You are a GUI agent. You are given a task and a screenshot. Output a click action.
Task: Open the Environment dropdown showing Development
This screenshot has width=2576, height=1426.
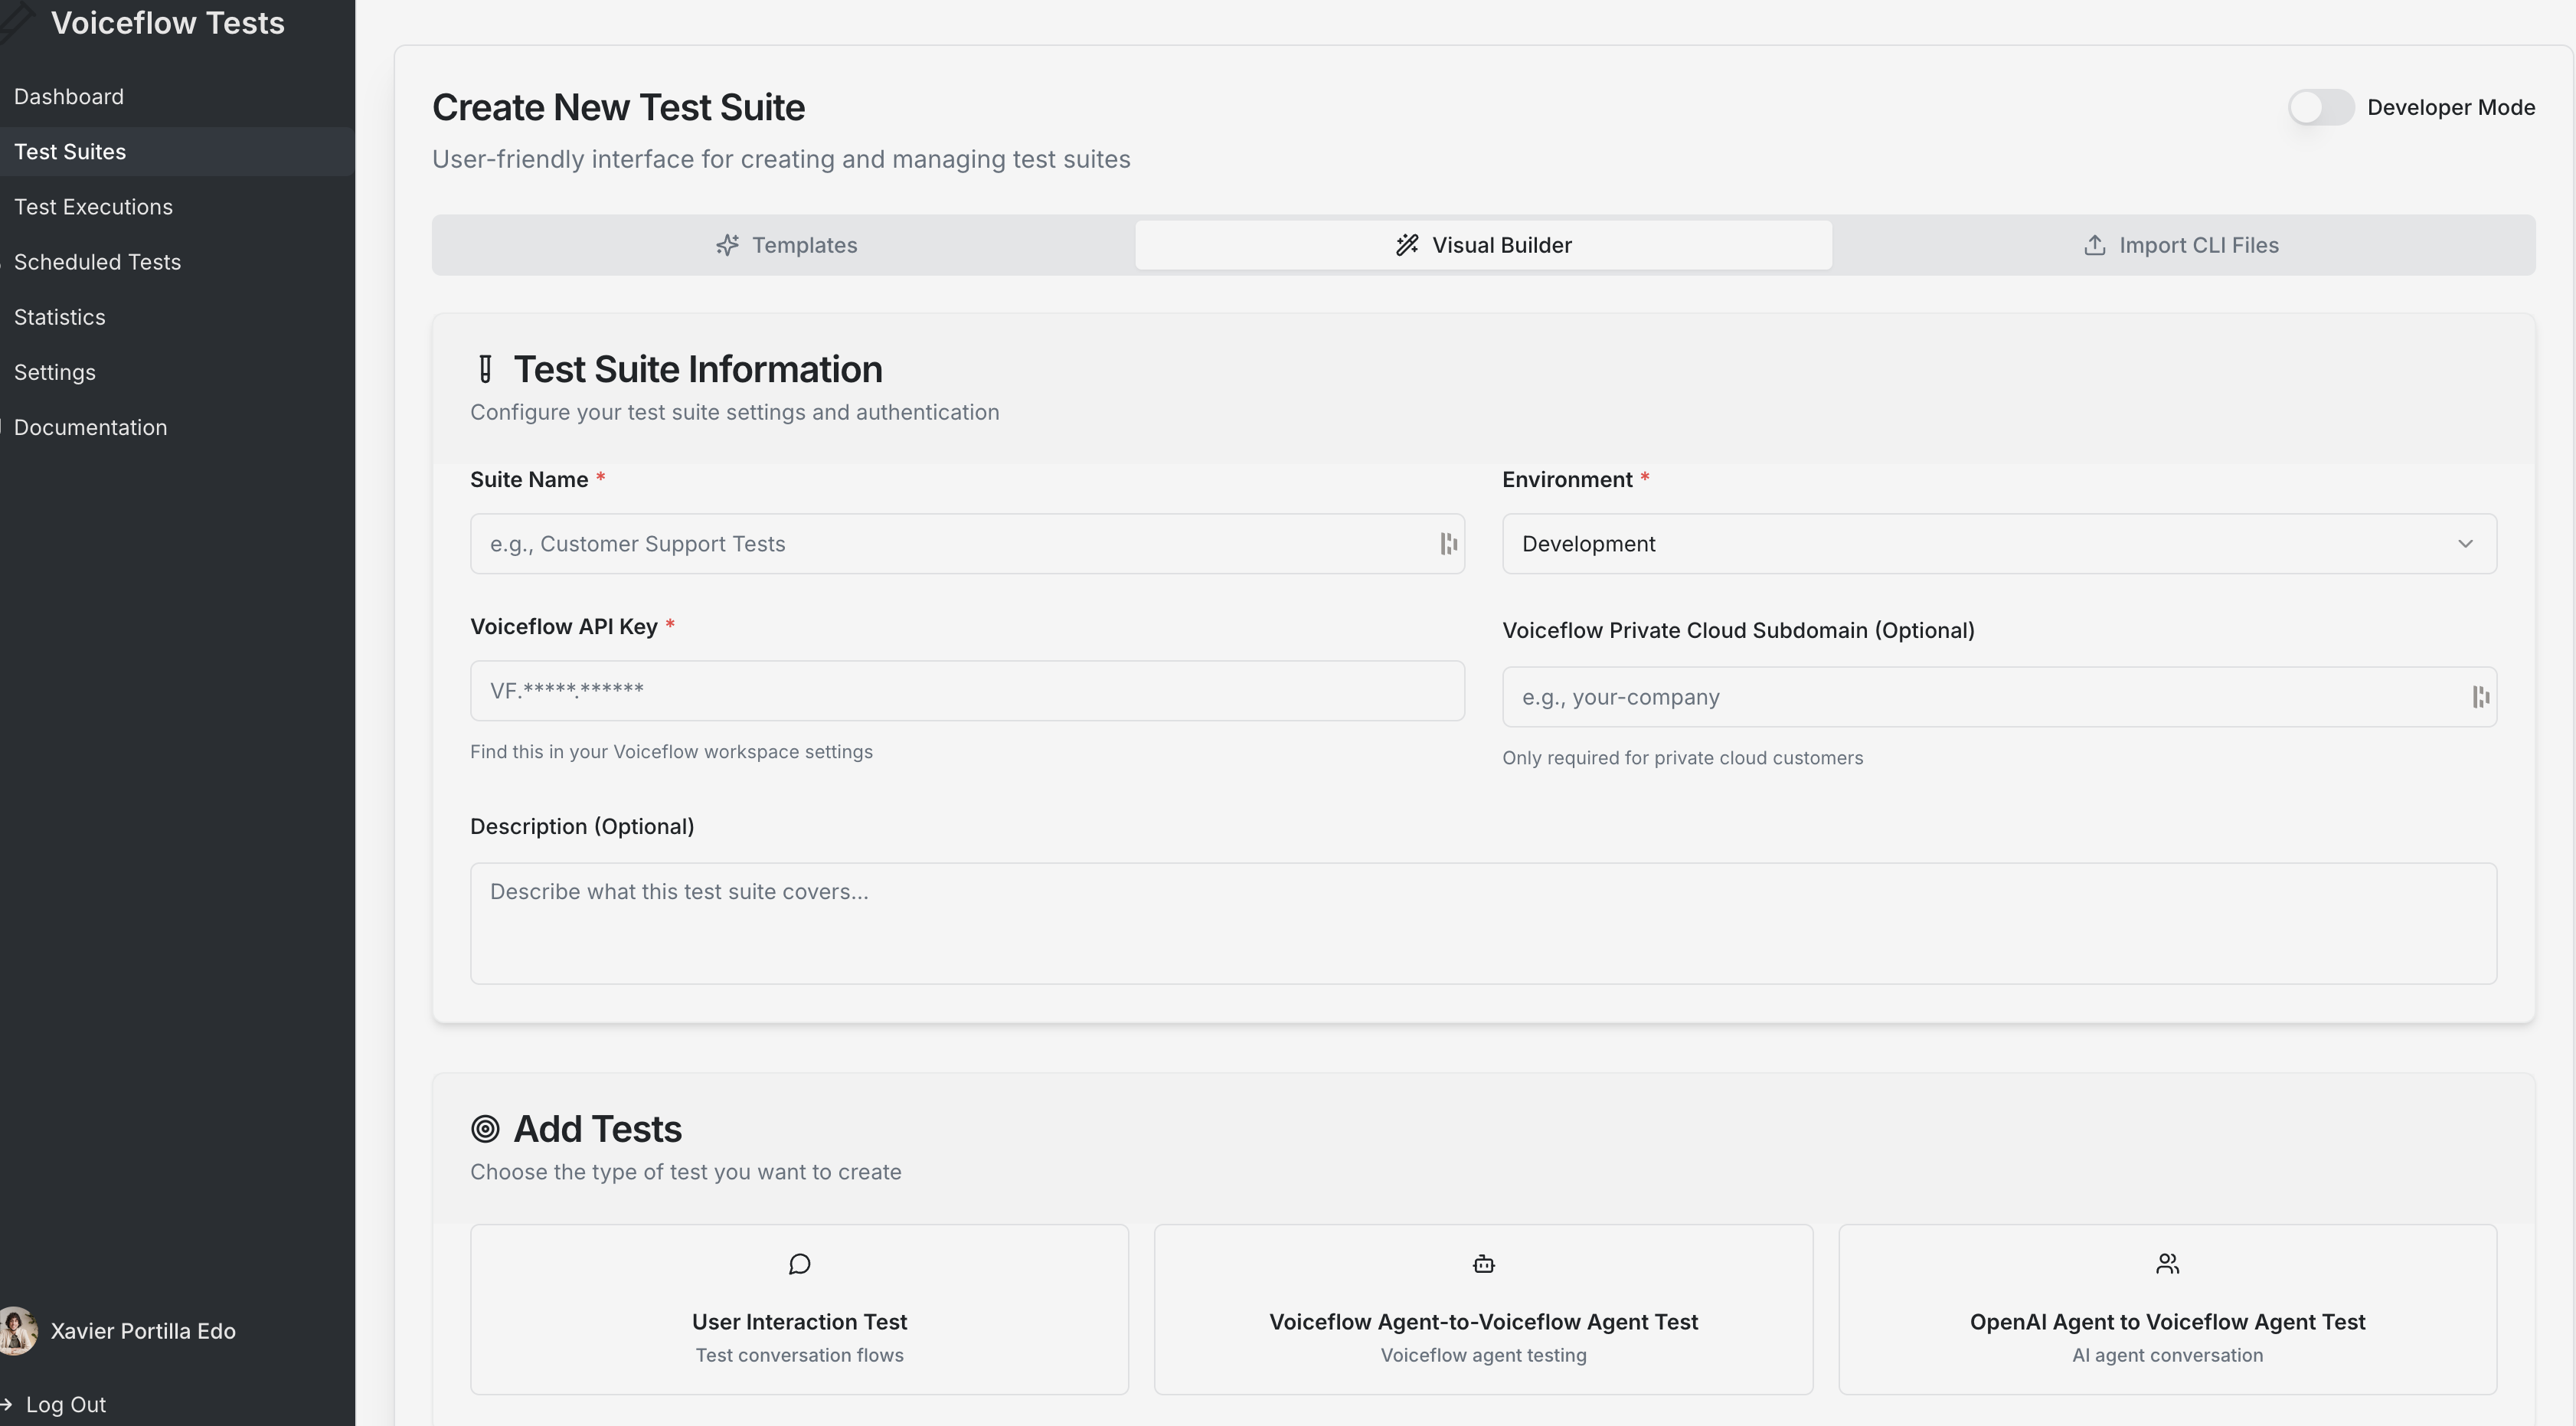(1999, 544)
